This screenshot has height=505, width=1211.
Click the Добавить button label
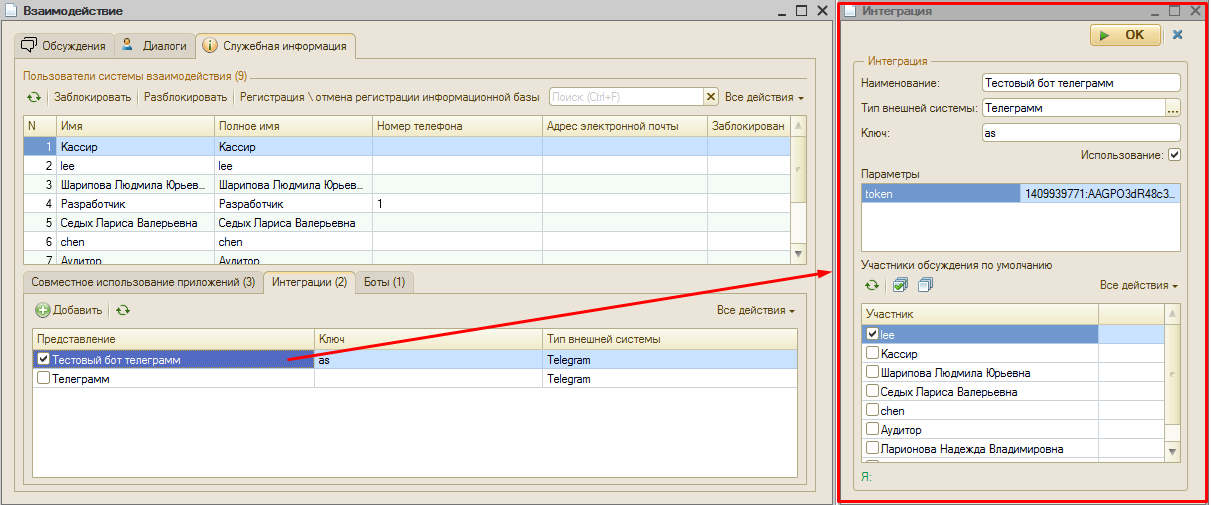click(78, 311)
